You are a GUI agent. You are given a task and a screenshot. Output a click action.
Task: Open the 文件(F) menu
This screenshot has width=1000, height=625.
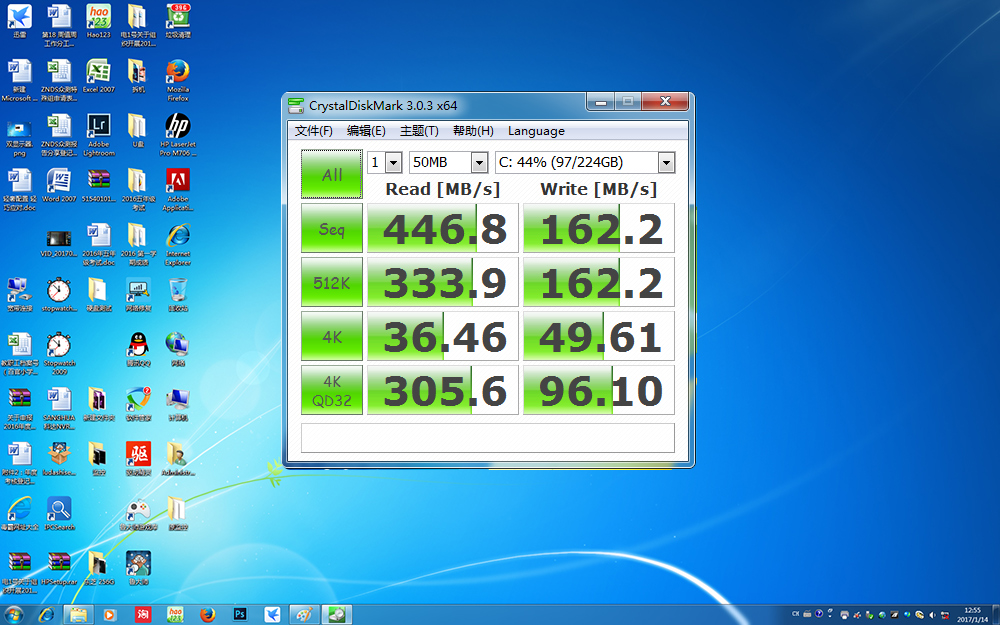[314, 131]
